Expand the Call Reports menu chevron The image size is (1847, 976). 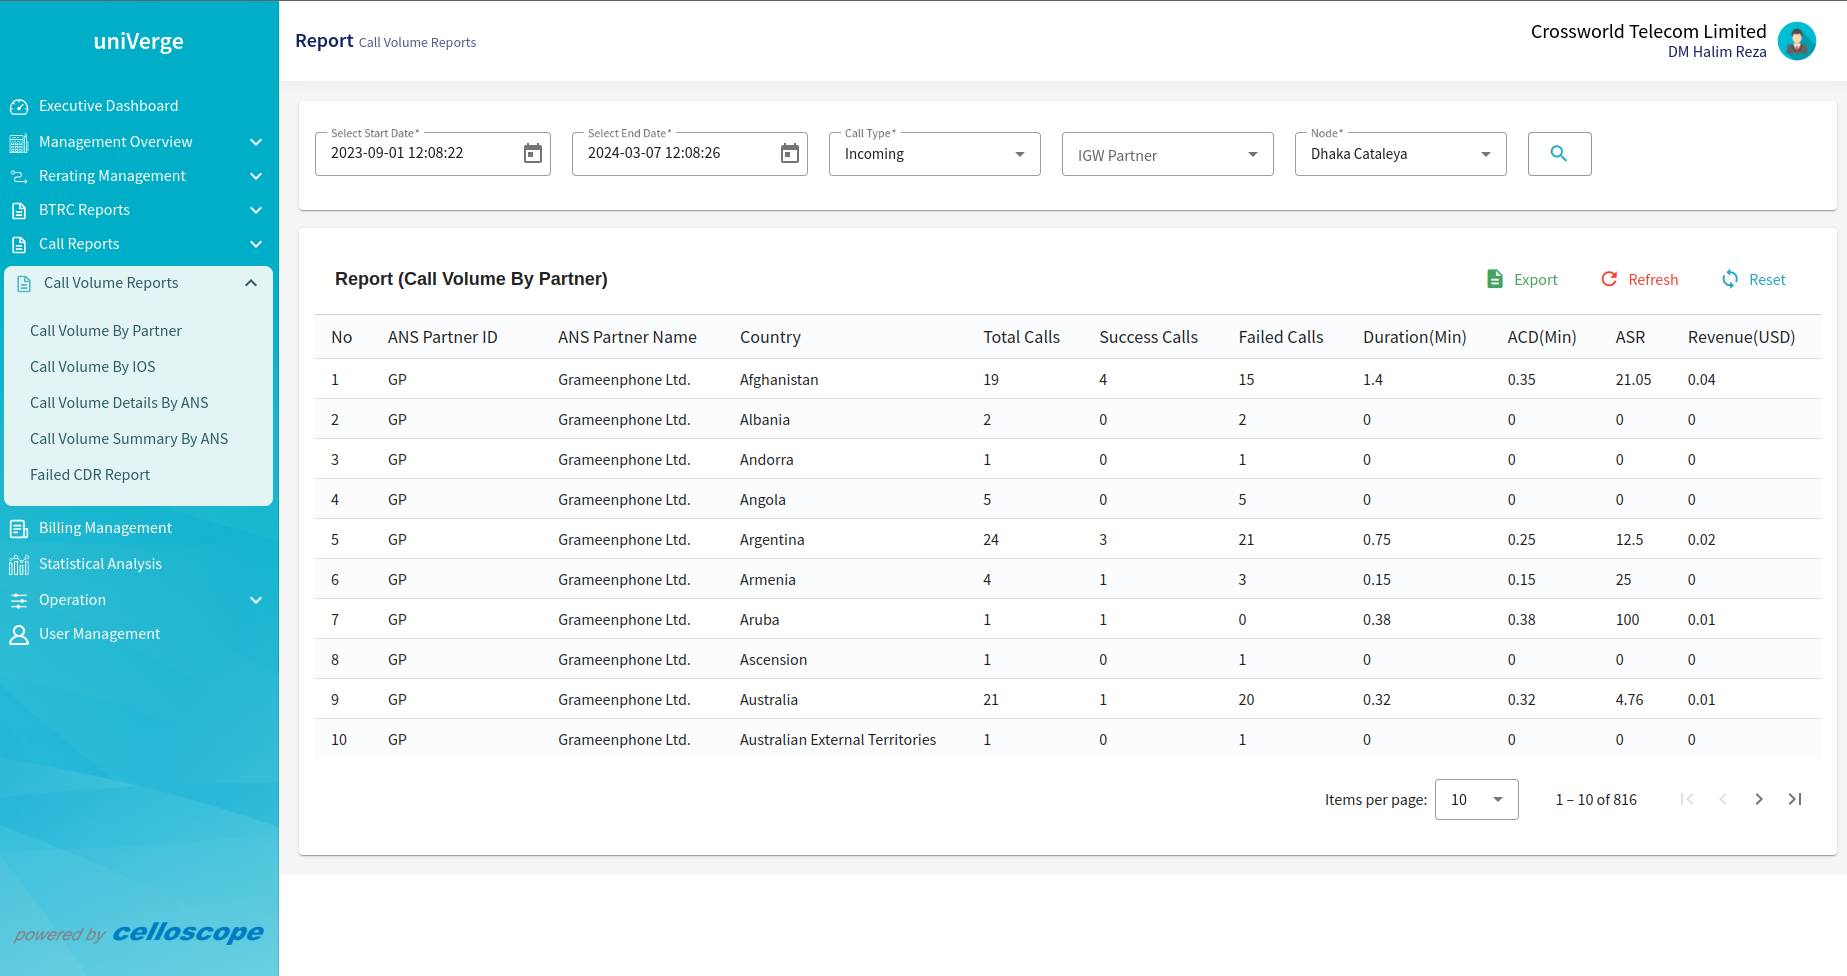point(256,244)
